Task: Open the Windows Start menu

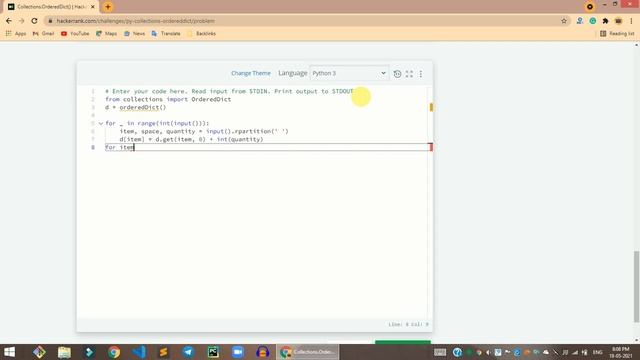Action: (9, 352)
